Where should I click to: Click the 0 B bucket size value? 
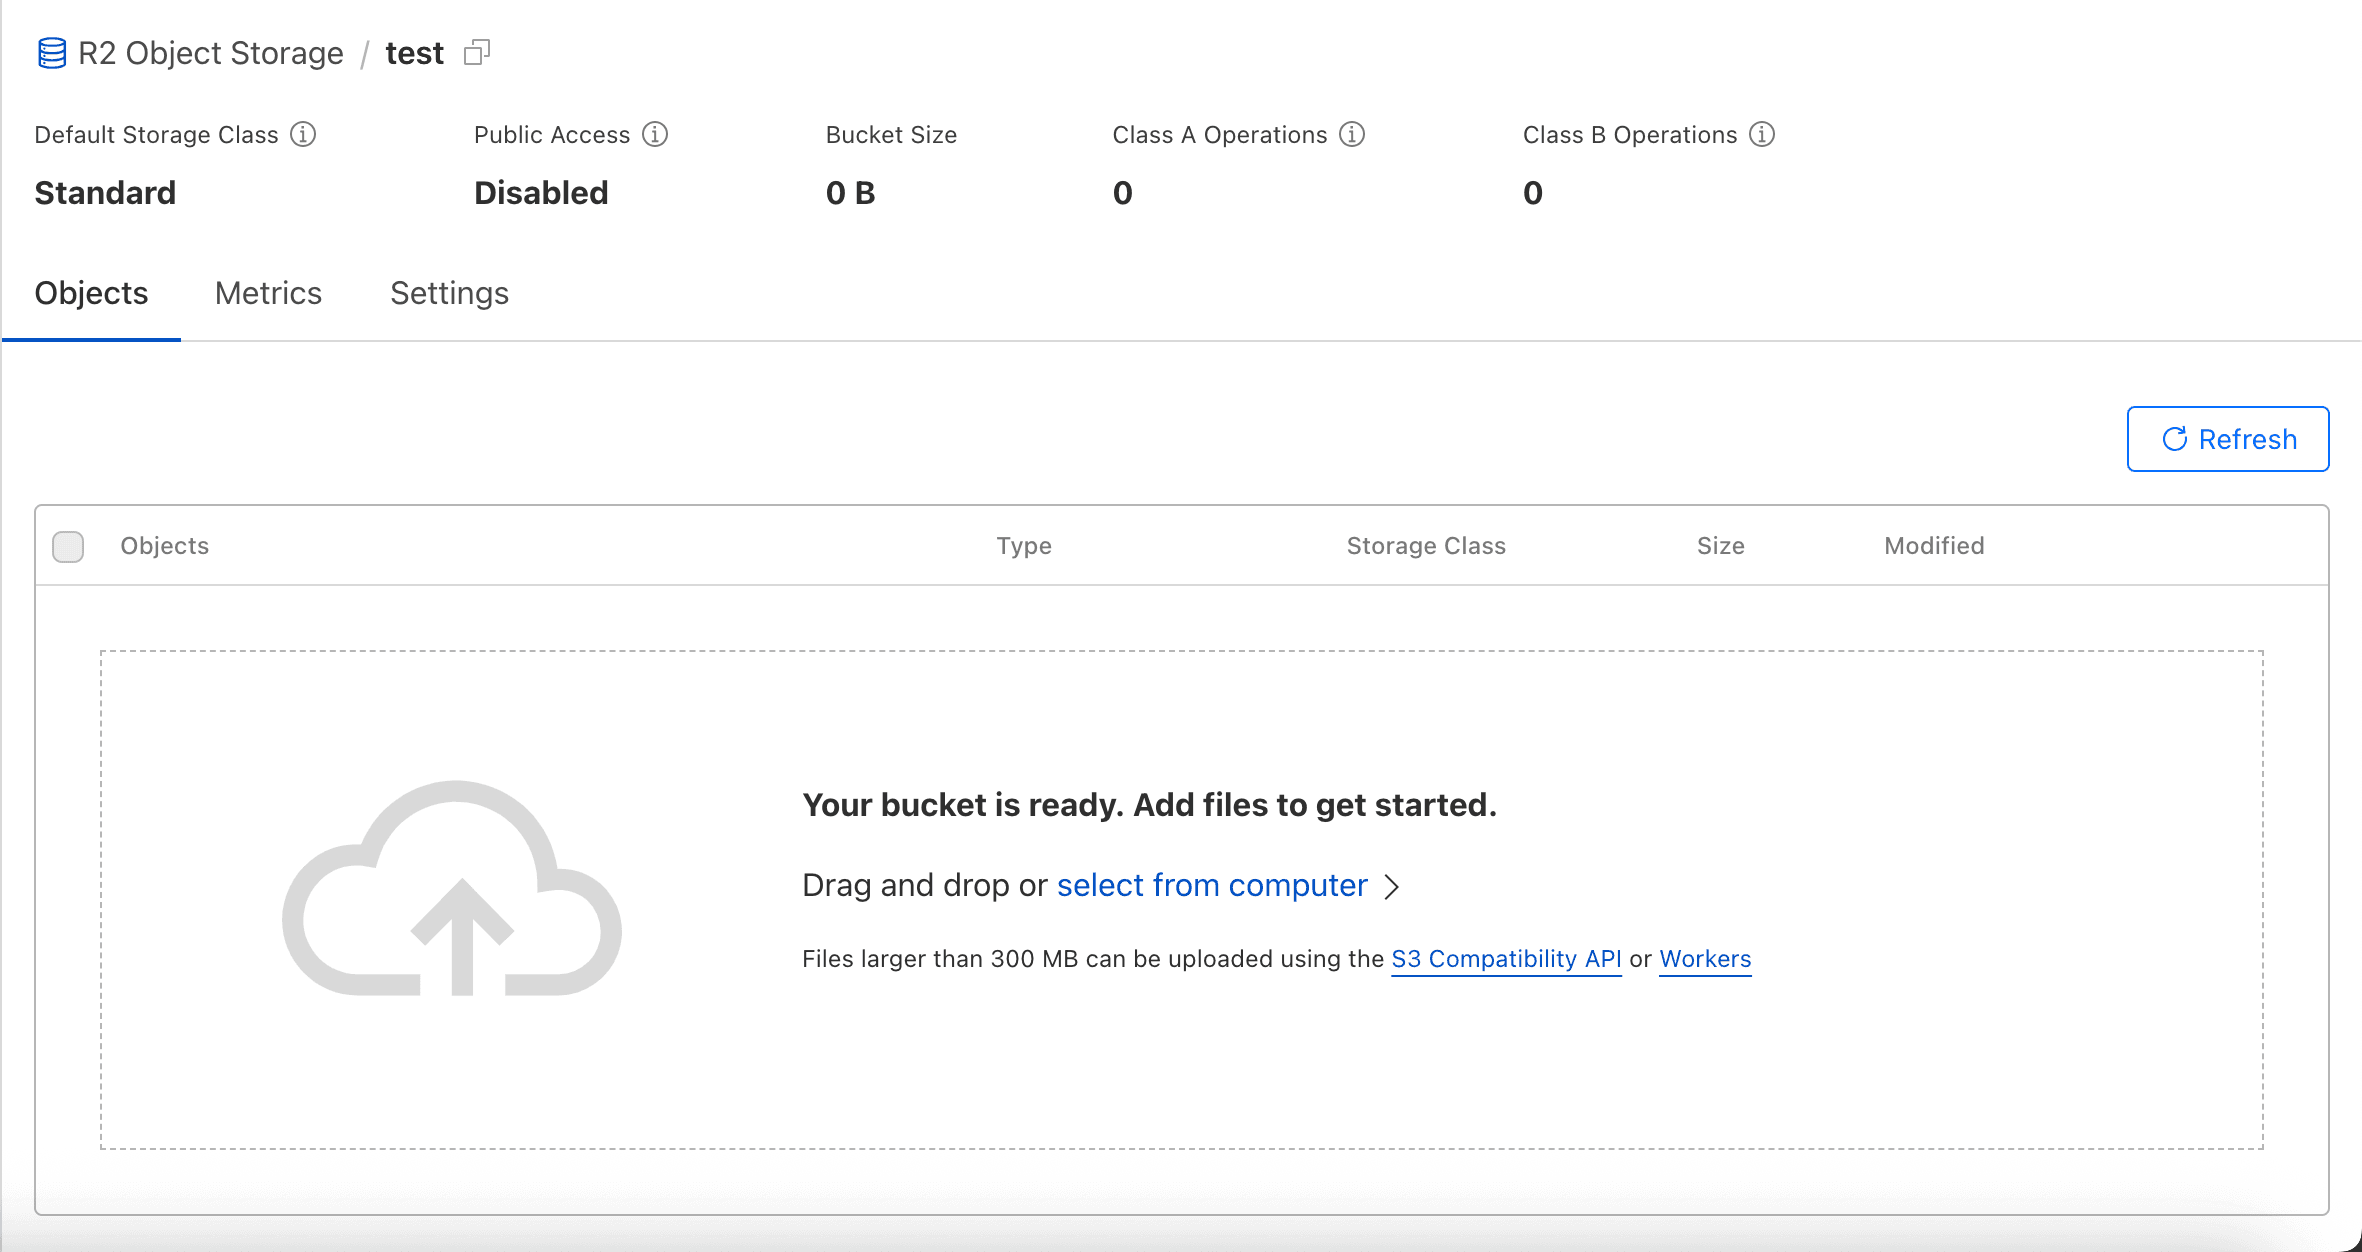[x=850, y=193]
